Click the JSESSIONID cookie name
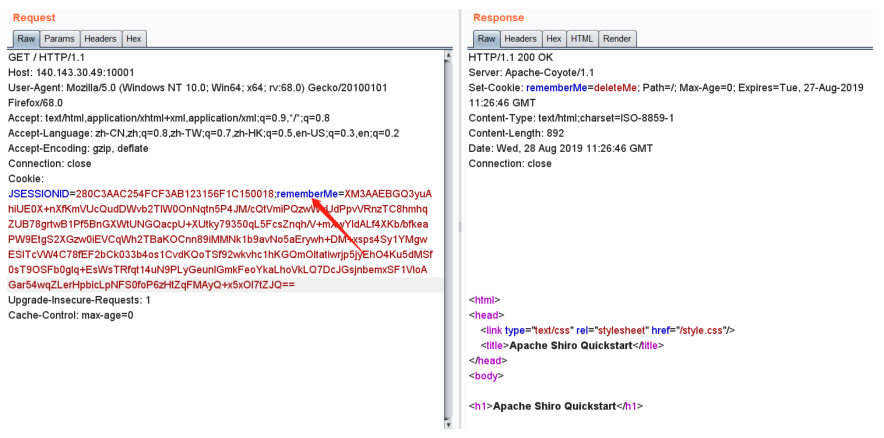The width and height of the screenshot is (884, 438). pyautogui.click(x=39, y=194)
